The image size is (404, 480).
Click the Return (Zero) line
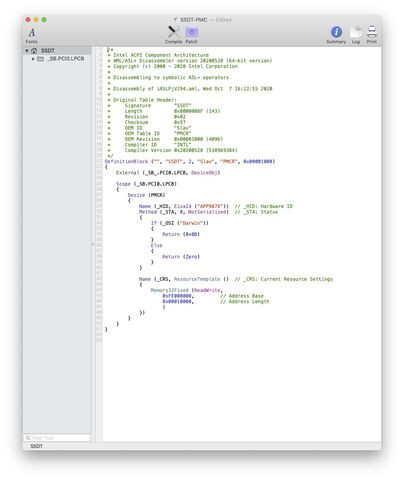click(x=181, y=257)
